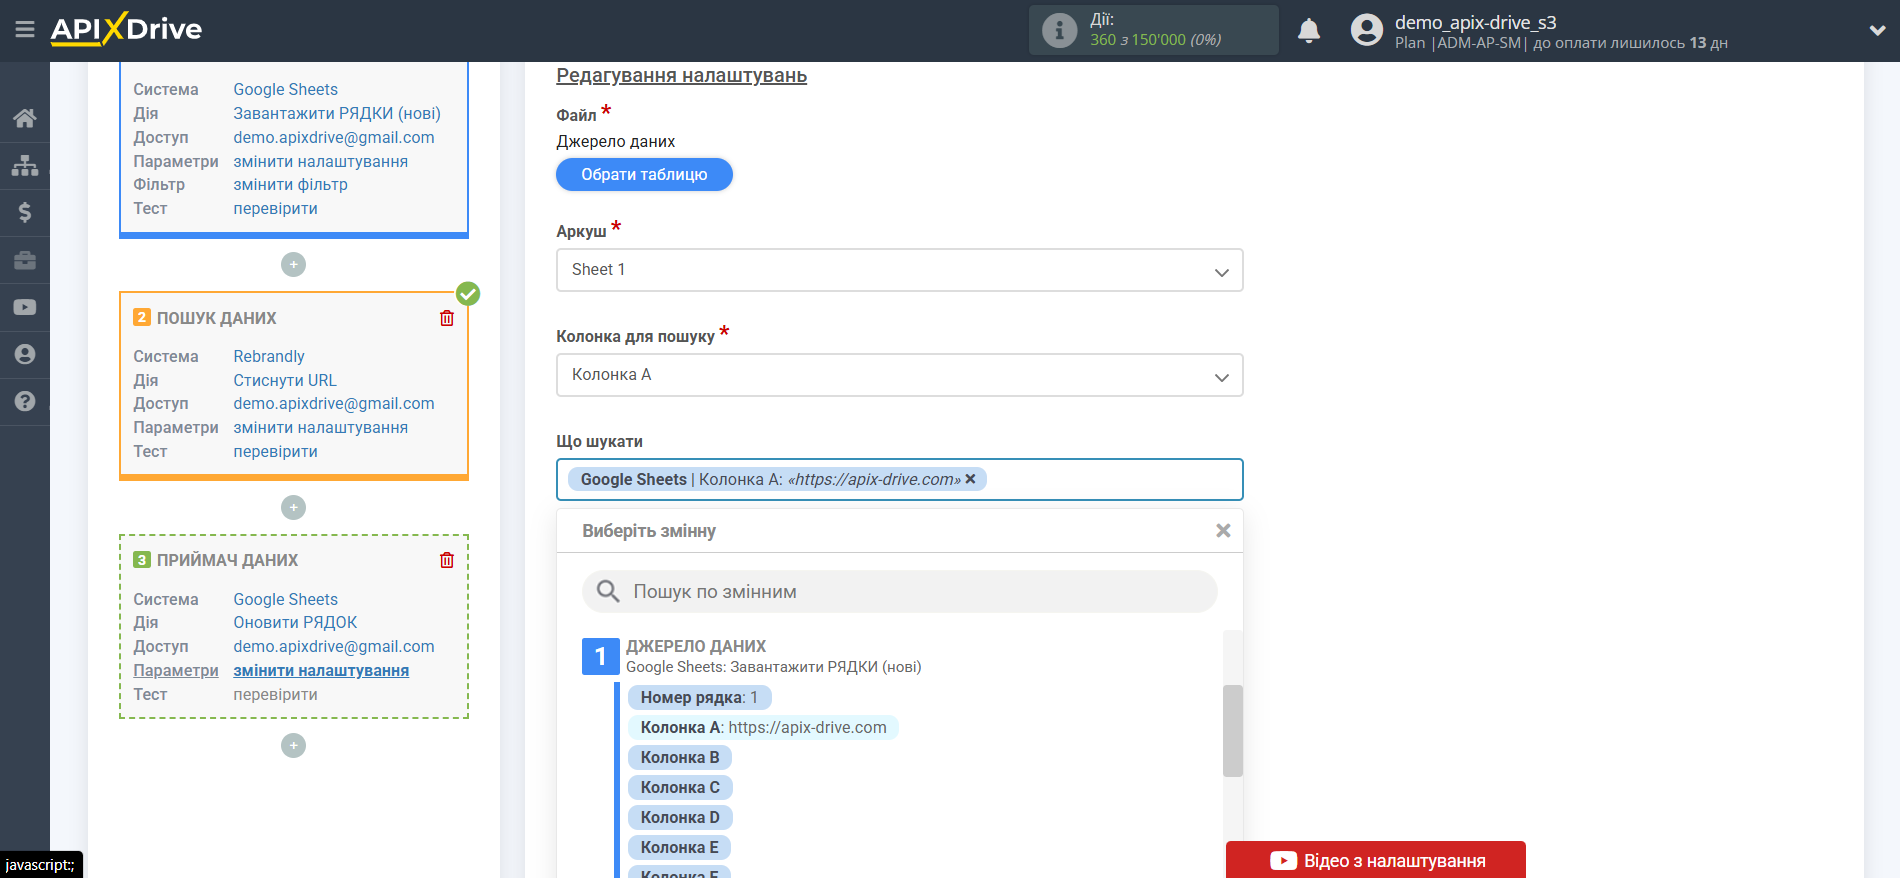
Task: Open the Rebrandly system link
Action: coord(269,356)
